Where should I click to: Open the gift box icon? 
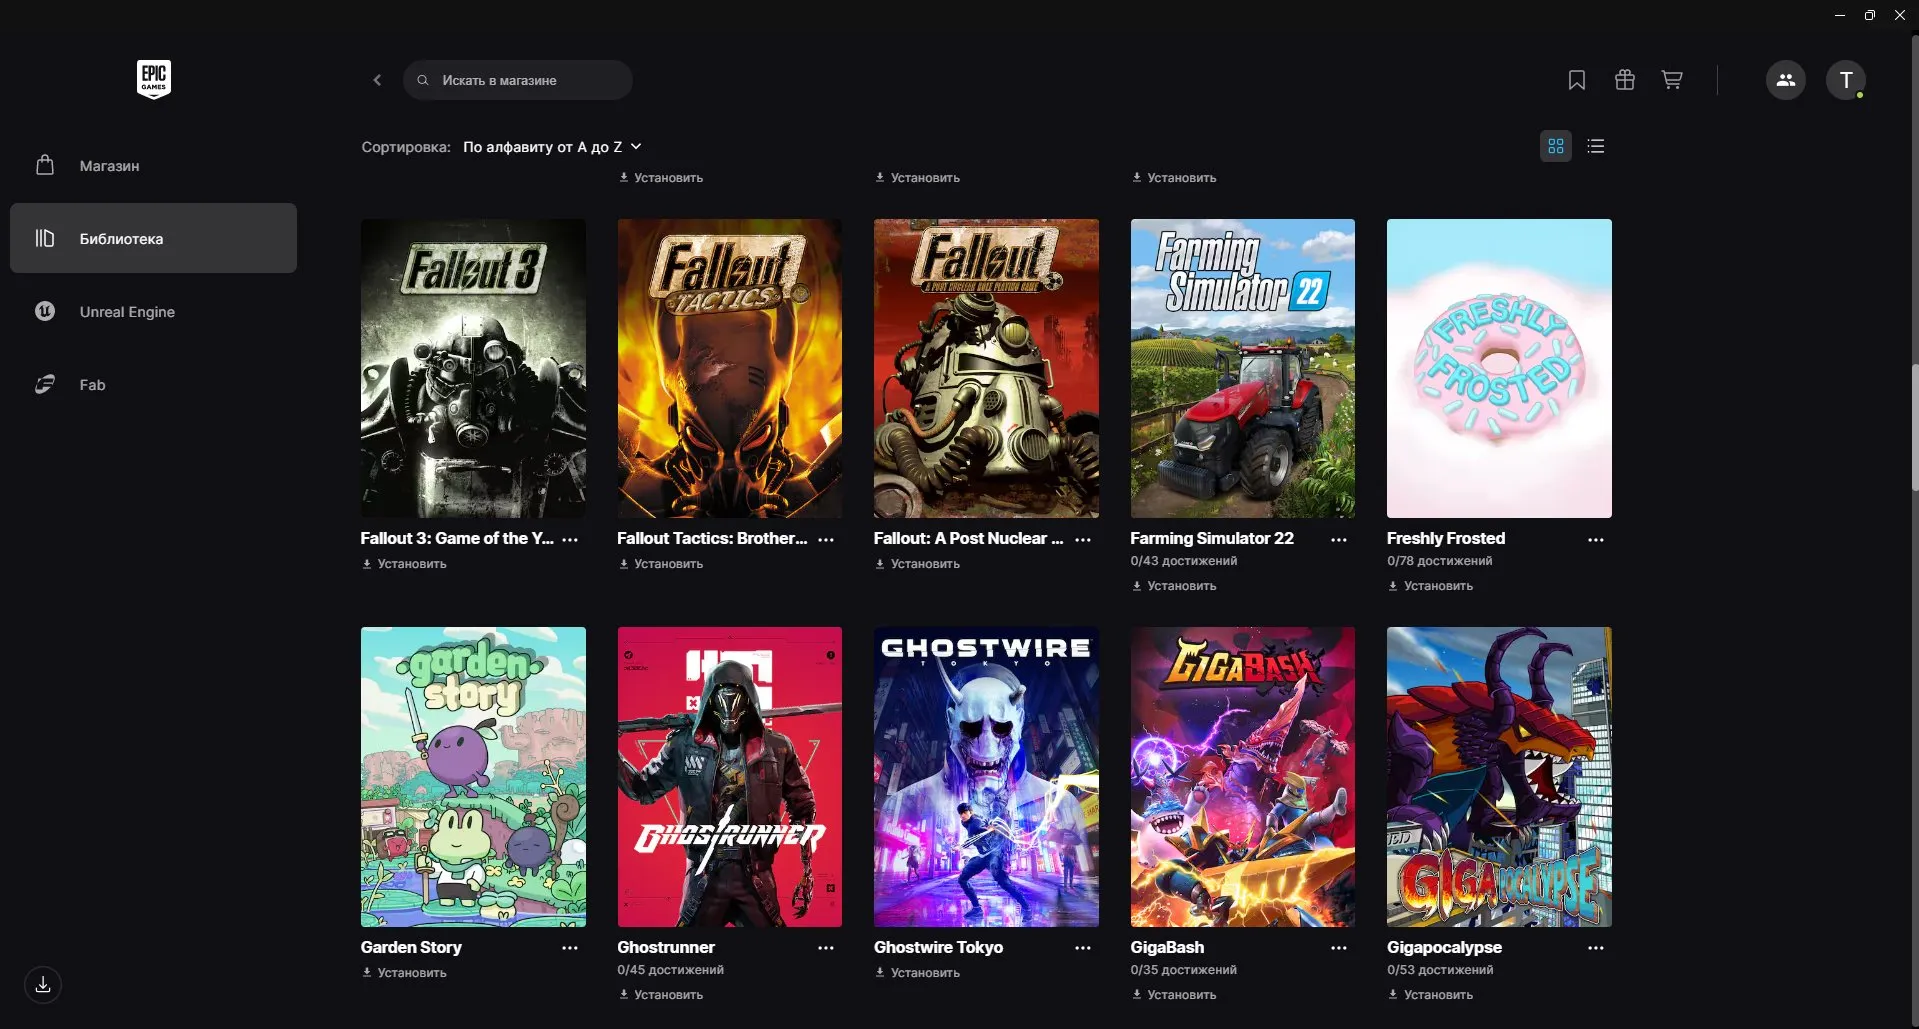pyautogui.click(x=1625, y=80)
